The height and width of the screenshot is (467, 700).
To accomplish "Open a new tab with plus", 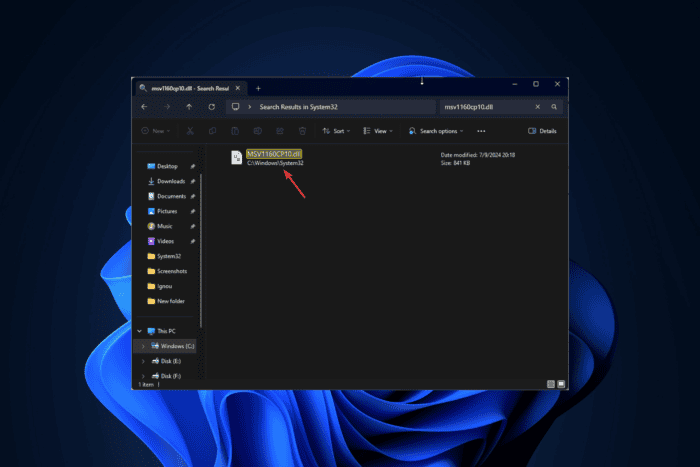I will 258,88.
